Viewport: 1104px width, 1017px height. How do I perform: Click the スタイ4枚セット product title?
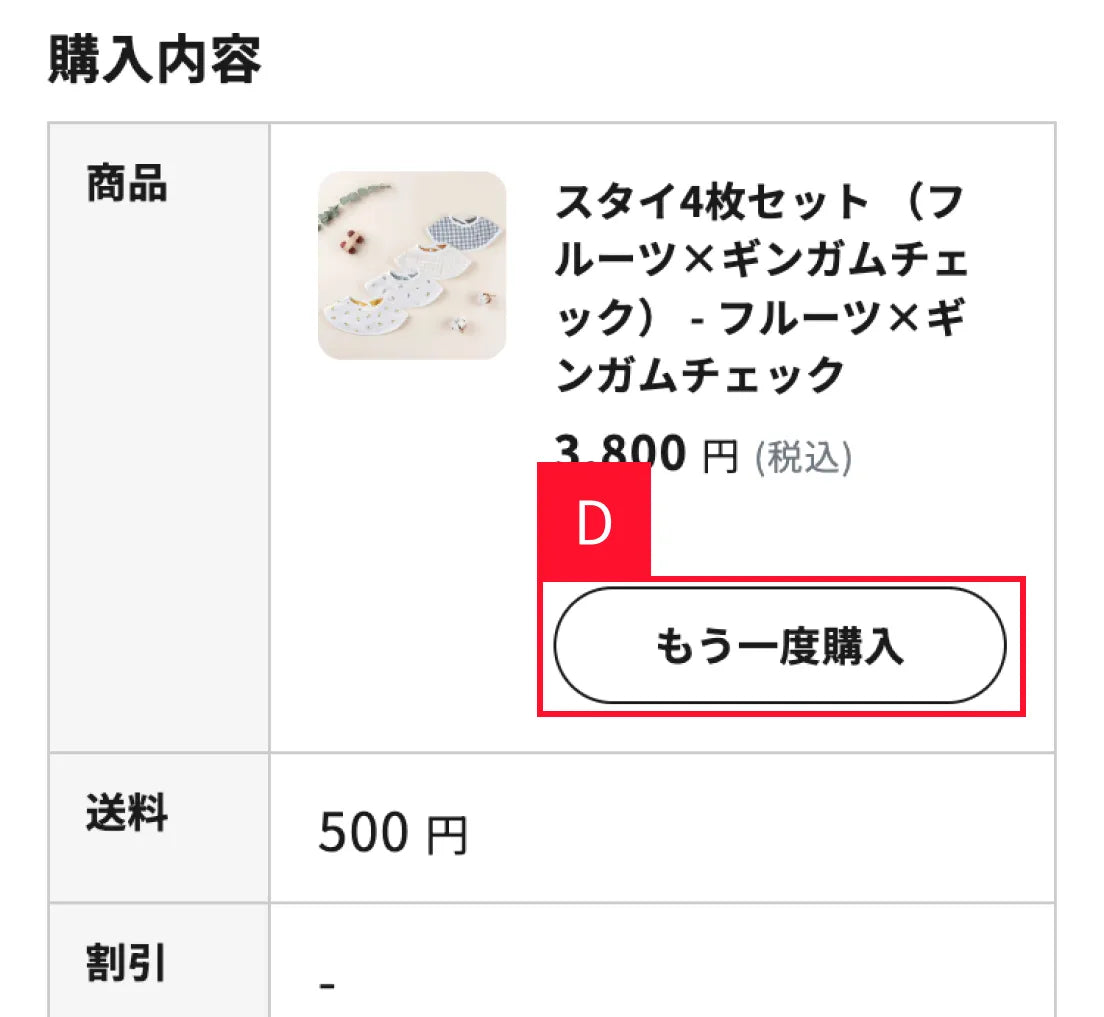tap(762, 287)
